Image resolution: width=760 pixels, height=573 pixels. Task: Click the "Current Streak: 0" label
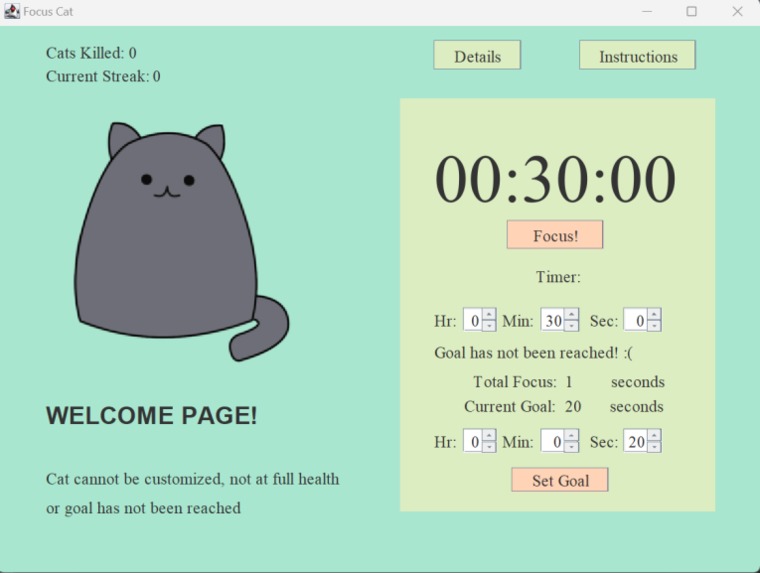103,76
